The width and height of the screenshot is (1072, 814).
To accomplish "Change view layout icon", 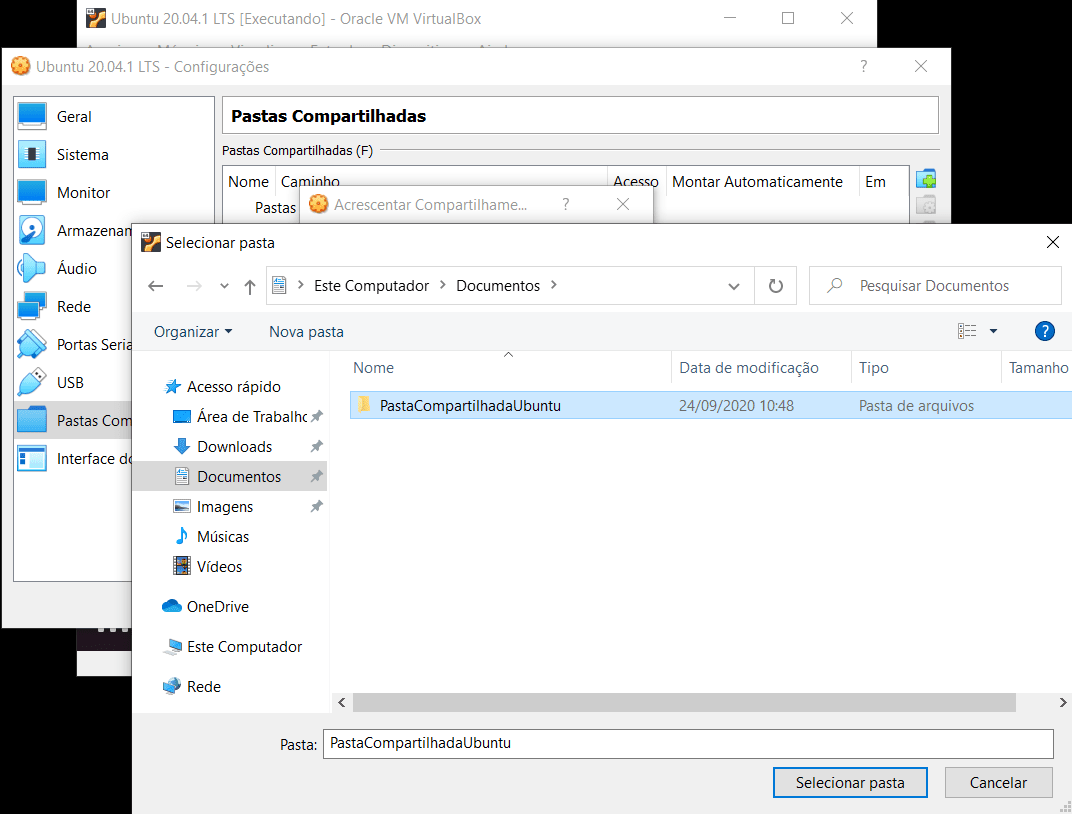I will point(967,331).
